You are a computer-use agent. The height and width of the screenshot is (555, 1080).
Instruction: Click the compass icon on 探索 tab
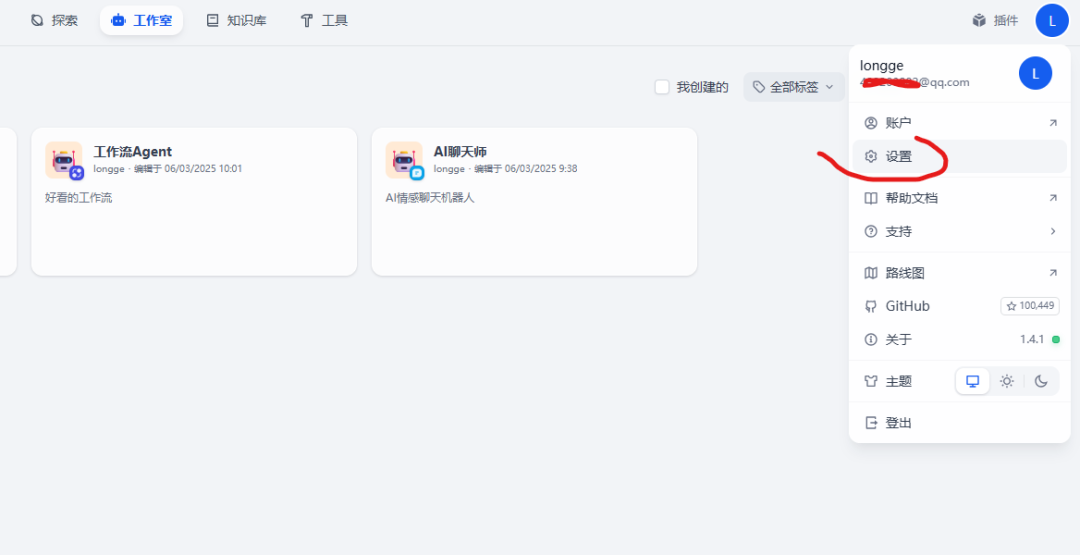point(37,21)
